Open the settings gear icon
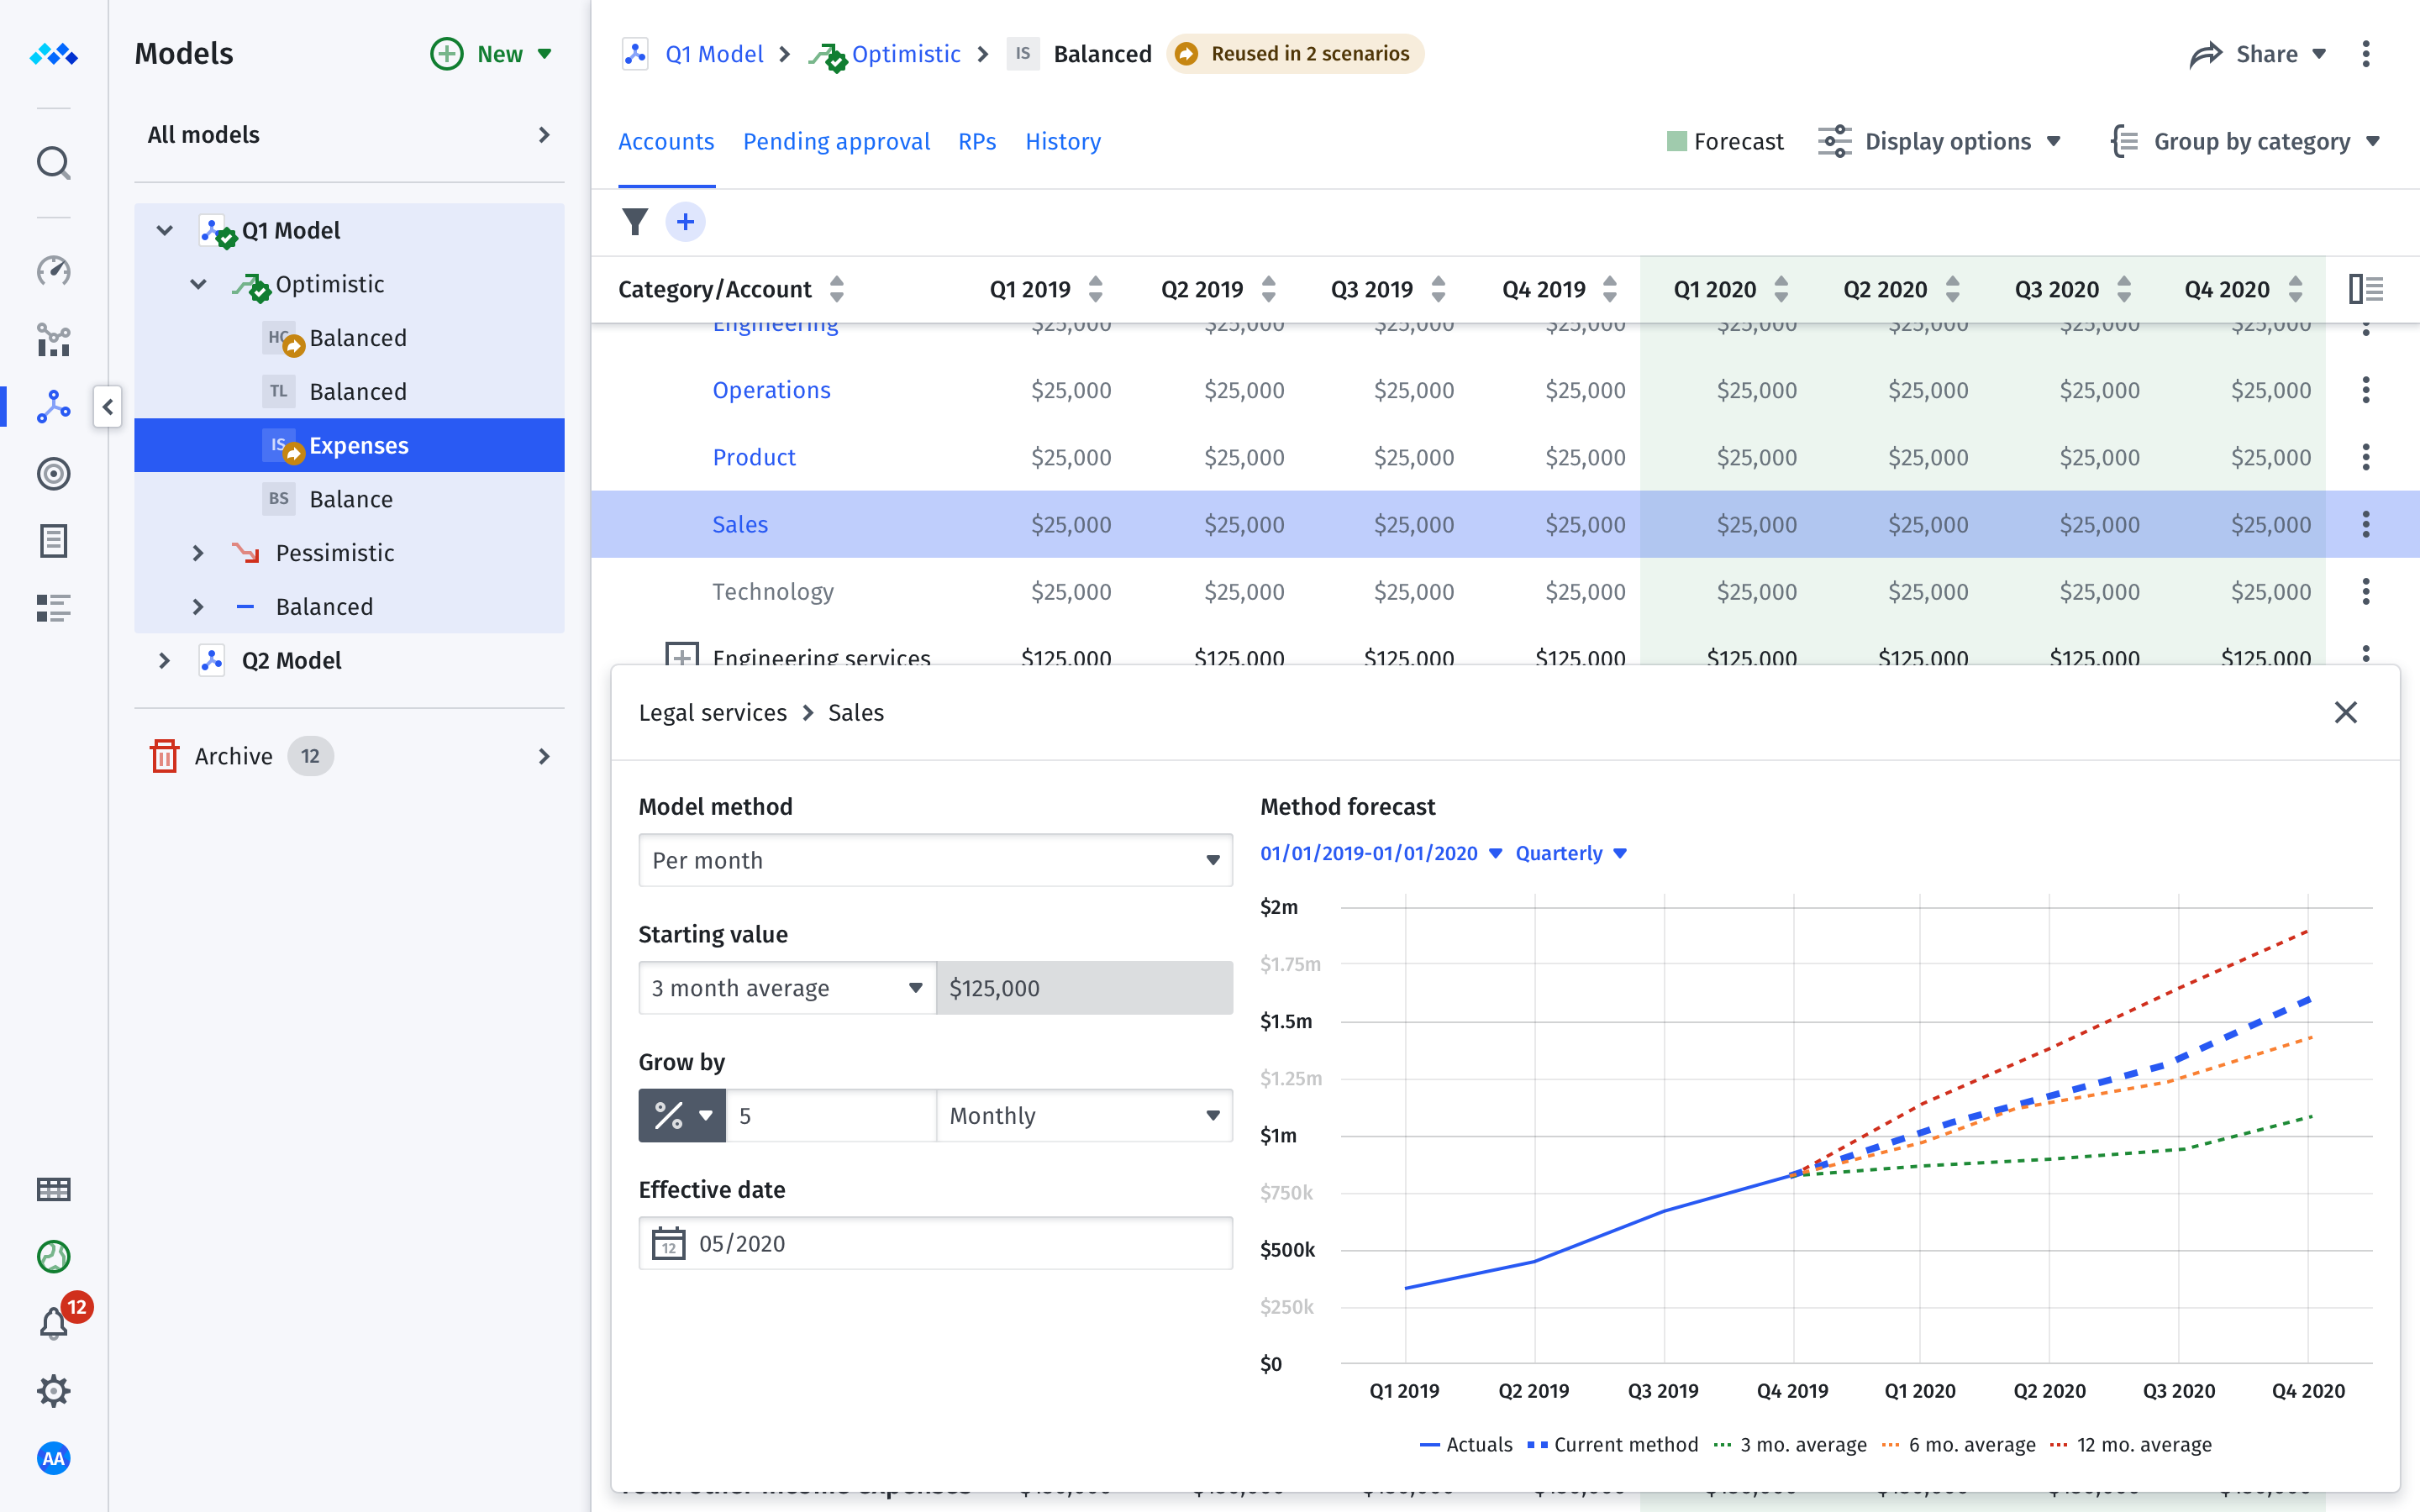2420x1512 pixels. 53,1390
